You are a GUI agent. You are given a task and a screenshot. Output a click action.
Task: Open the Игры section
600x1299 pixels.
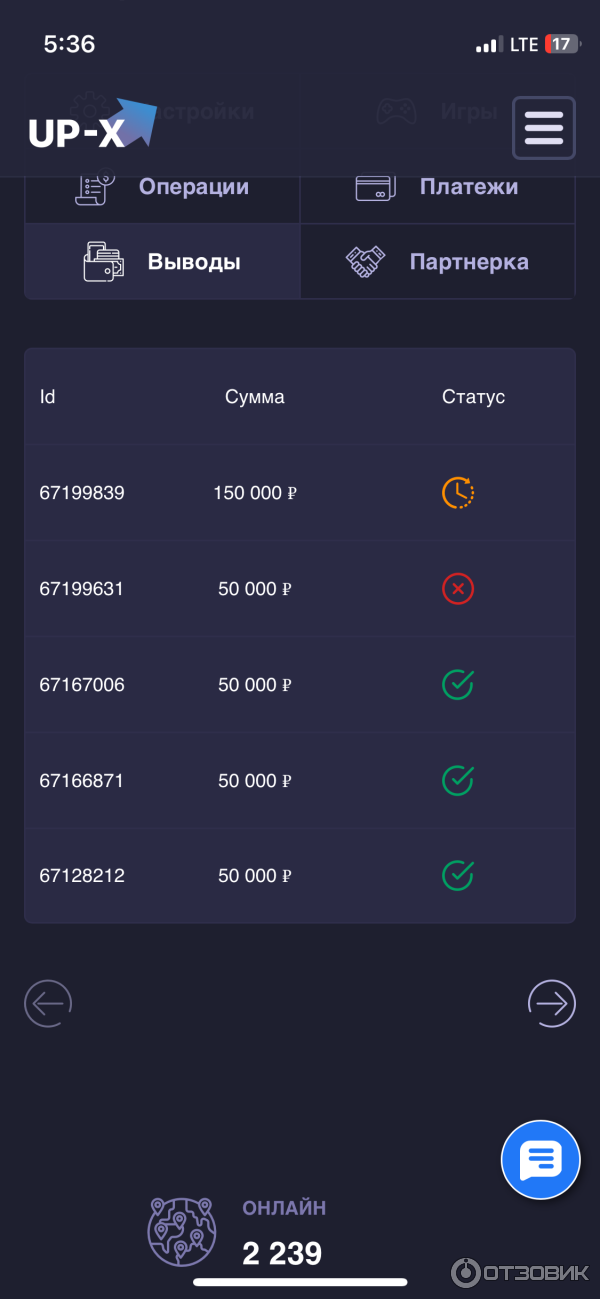tap(438, 112)
